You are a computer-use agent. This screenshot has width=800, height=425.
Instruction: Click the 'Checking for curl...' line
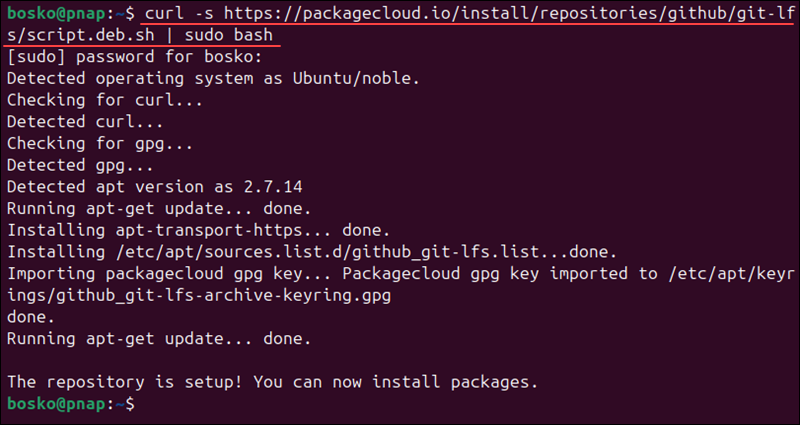(105, 100)
